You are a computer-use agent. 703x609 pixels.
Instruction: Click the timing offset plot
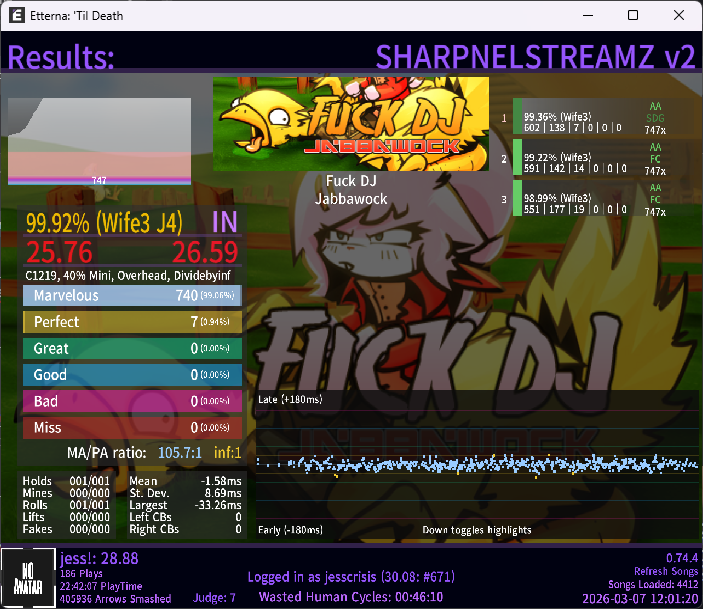point(477,462)
